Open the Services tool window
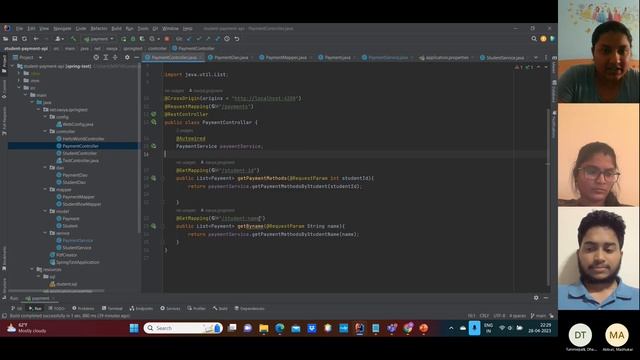Image resolution: width=640 pixels, height=360 pixels. (x=170, y=309)
